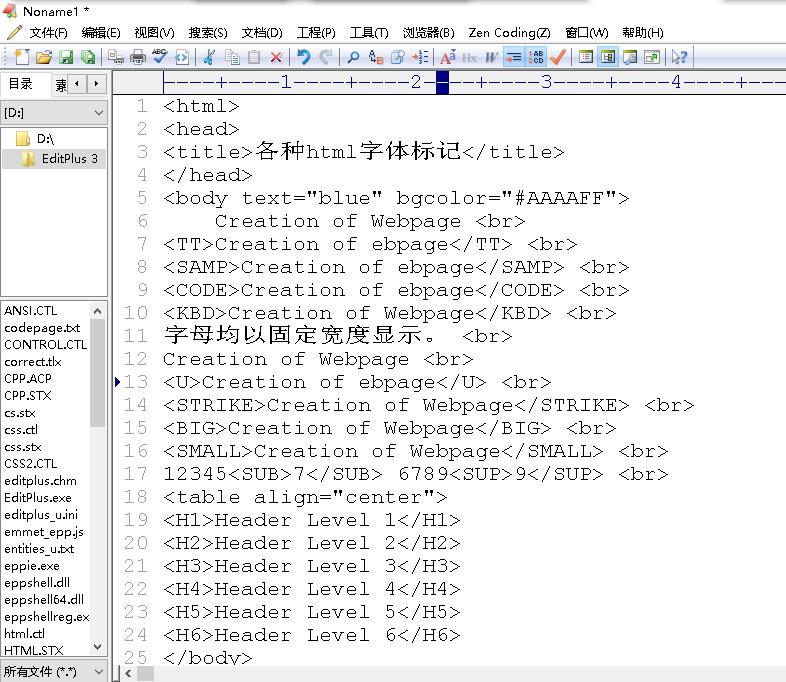Image resolution: width=786 pixels, height=682 pixels.
Task: Click the Cut scissors icon
Action: click(x=210, y=57)
